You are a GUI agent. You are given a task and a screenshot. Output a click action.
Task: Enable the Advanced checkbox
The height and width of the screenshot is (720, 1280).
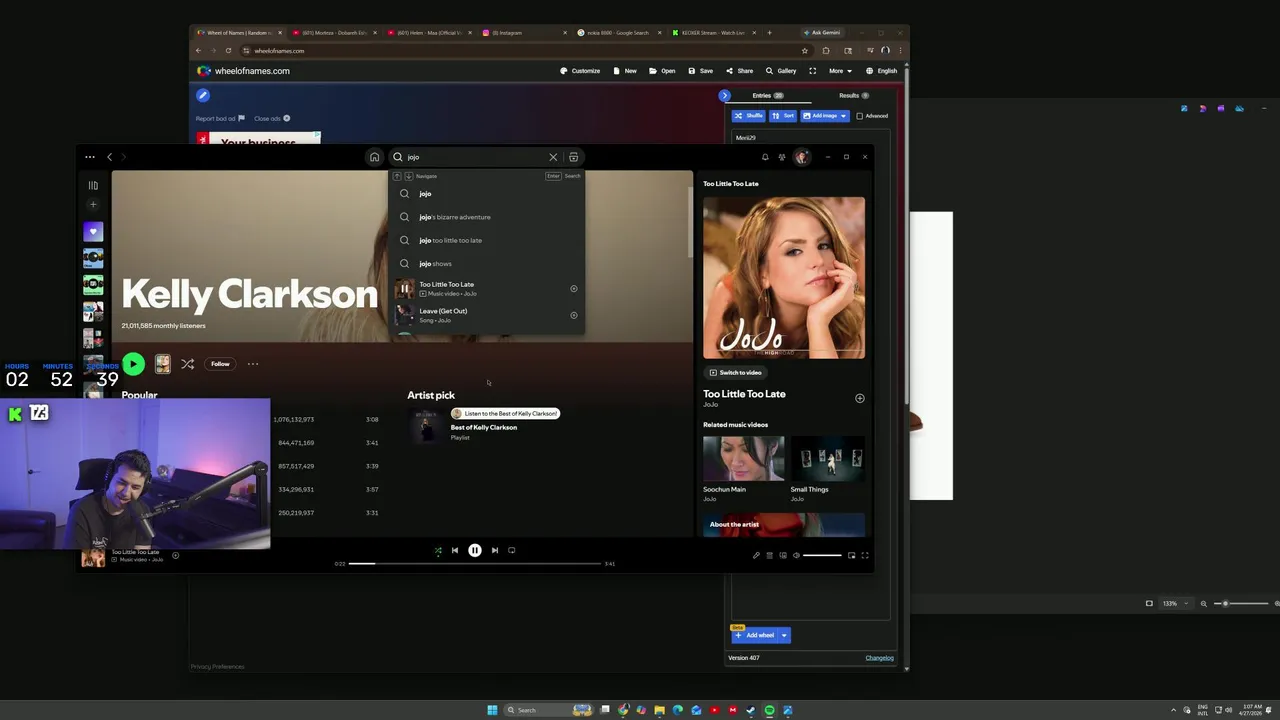(x=859, y=116)
